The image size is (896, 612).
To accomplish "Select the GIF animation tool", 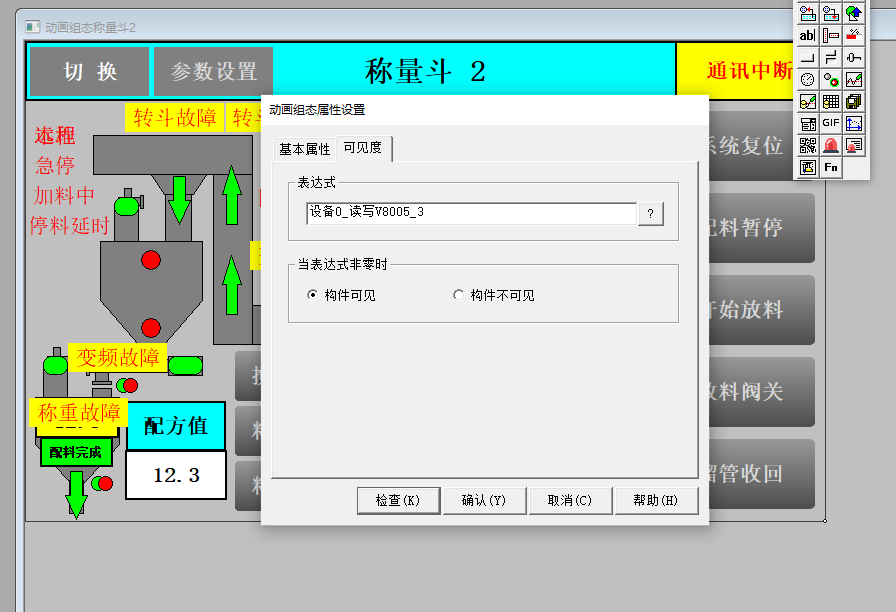I will pyautogui.click(x=830, y=123).
